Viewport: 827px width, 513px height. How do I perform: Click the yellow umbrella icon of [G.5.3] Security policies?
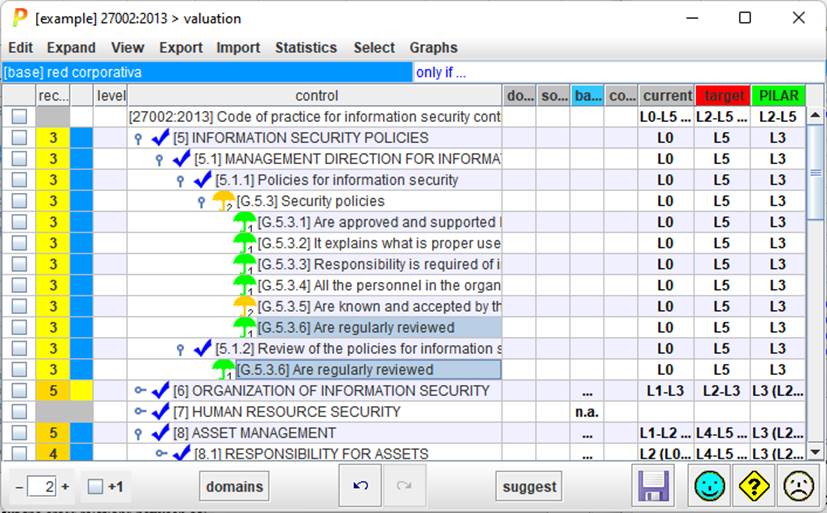223,201
